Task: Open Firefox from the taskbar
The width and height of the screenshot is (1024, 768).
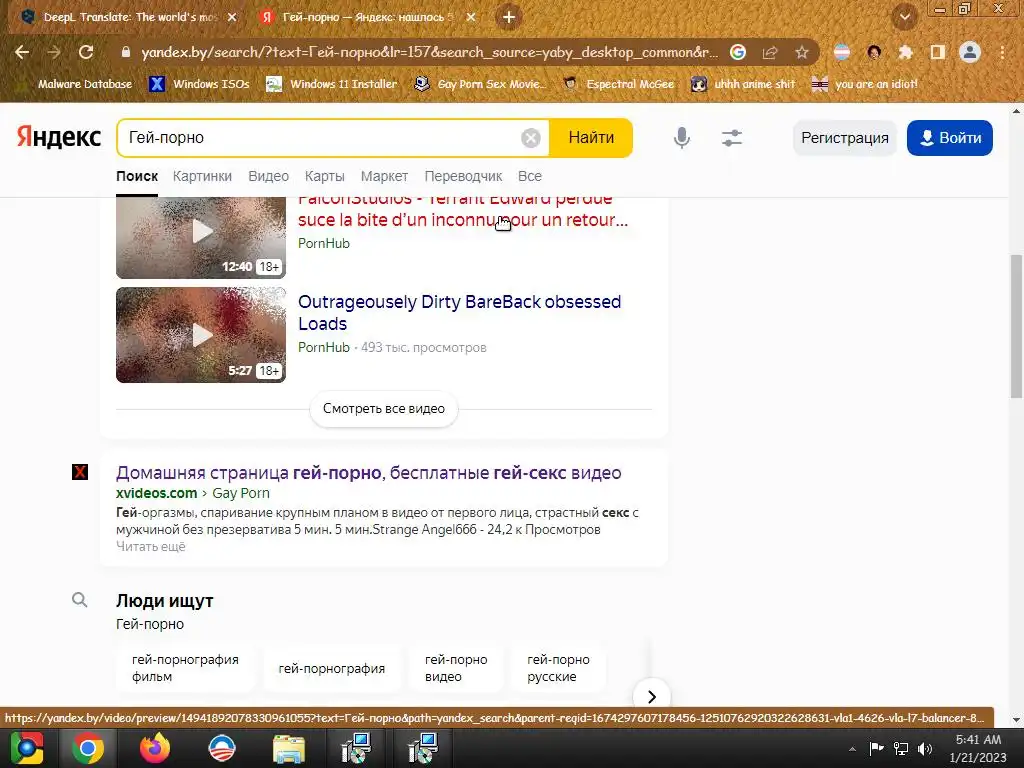Action: tap(155, 748)
